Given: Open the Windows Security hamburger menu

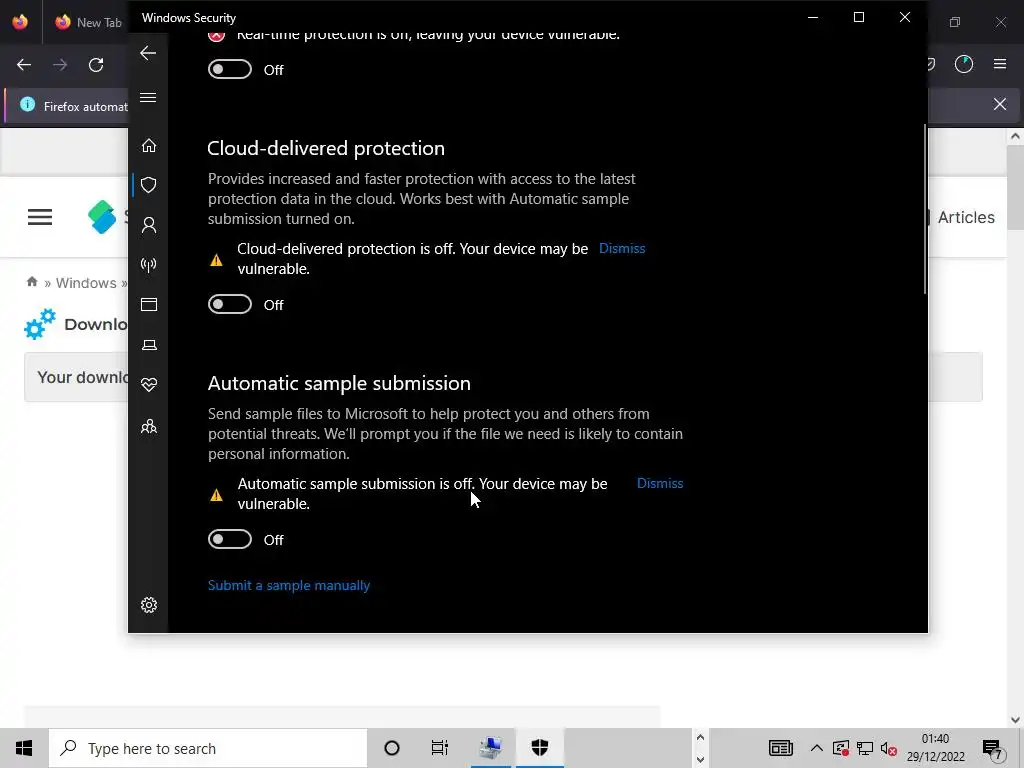Looking at the screenshot, I should click(148, 97).
